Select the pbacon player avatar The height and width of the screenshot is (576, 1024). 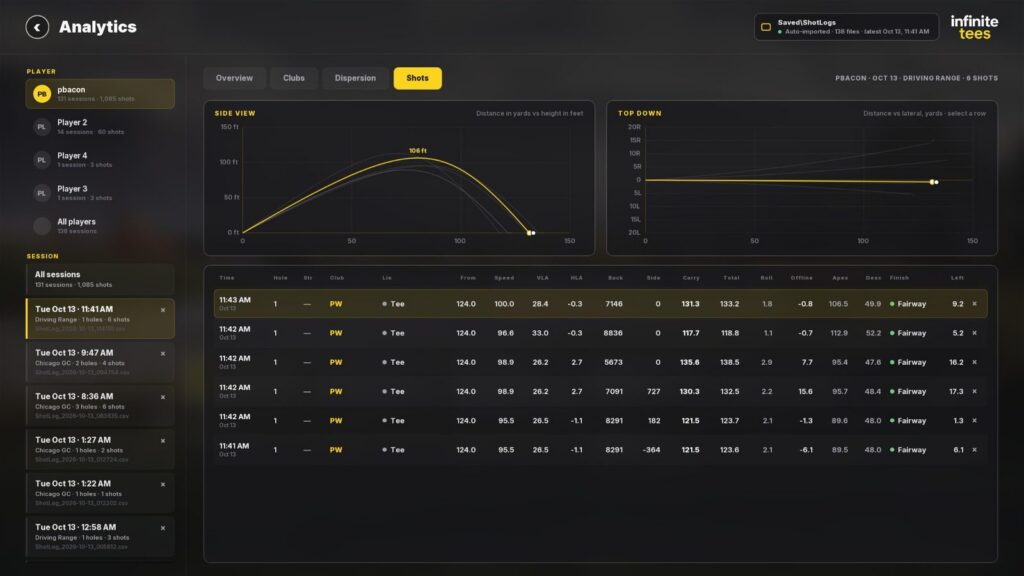[x=42, y=94]
